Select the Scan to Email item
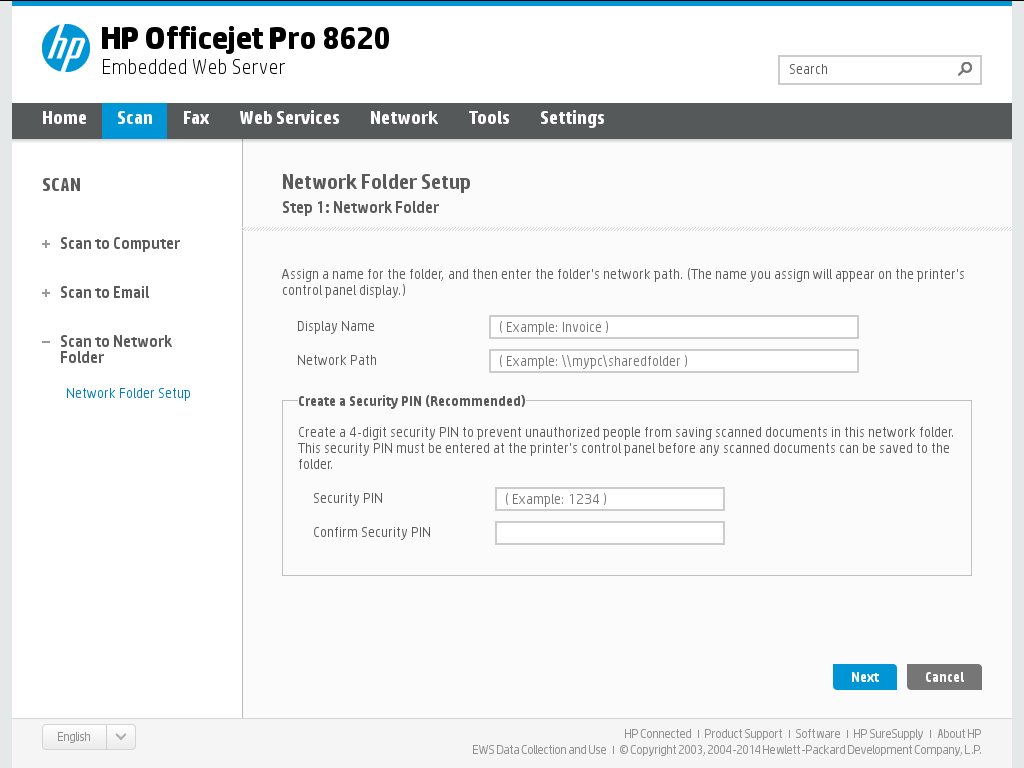This screenshot has width=1024, height=768. coord(104,293)
